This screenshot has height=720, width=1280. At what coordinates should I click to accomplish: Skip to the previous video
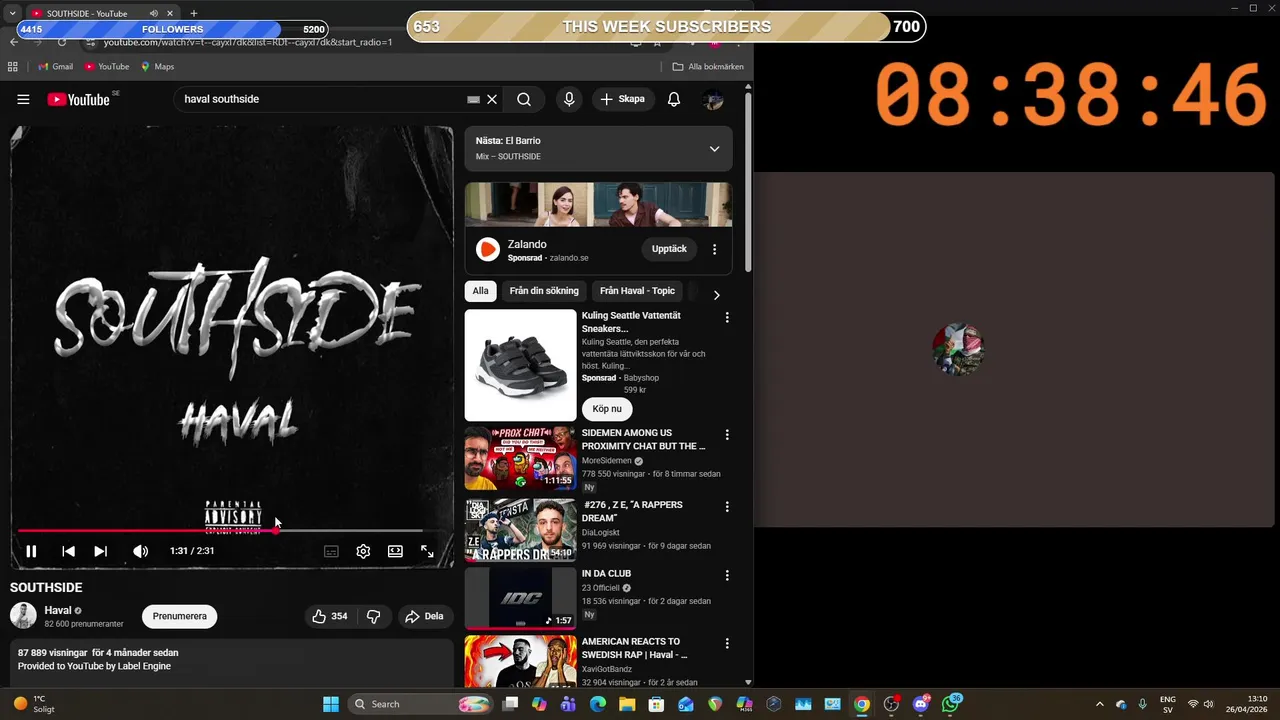(68, 551)
